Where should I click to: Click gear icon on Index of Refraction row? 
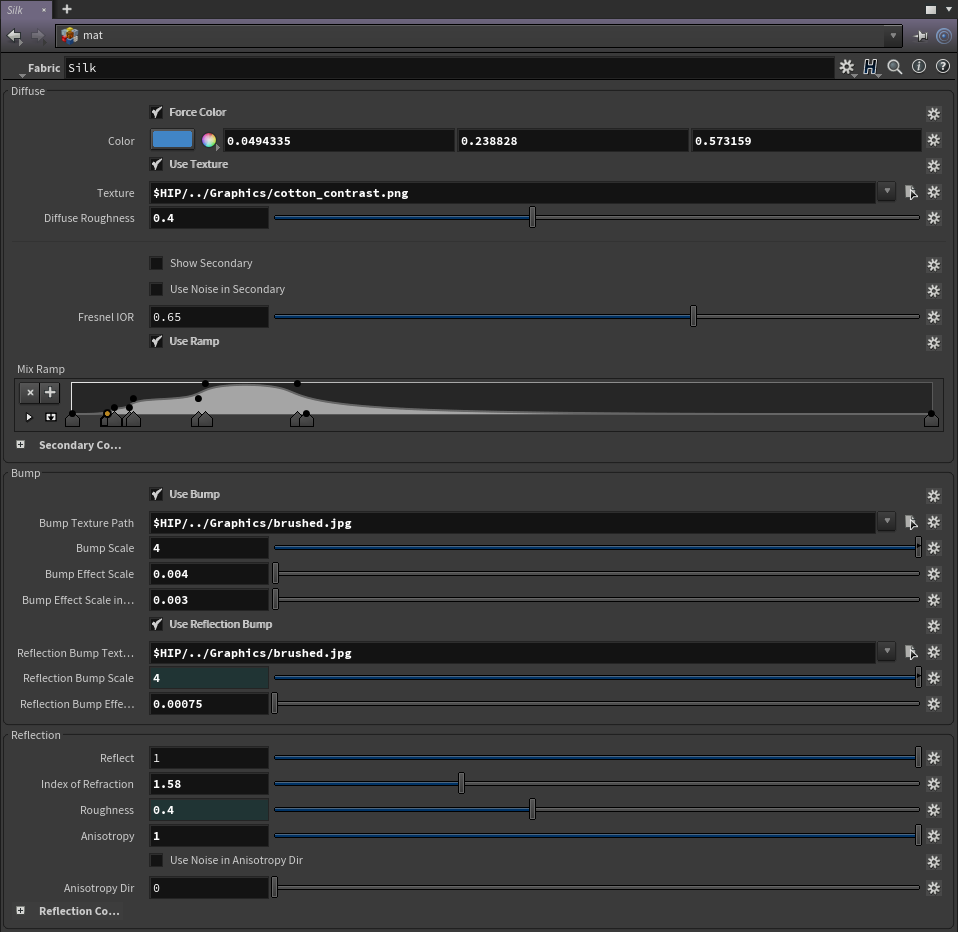[934, 784]
